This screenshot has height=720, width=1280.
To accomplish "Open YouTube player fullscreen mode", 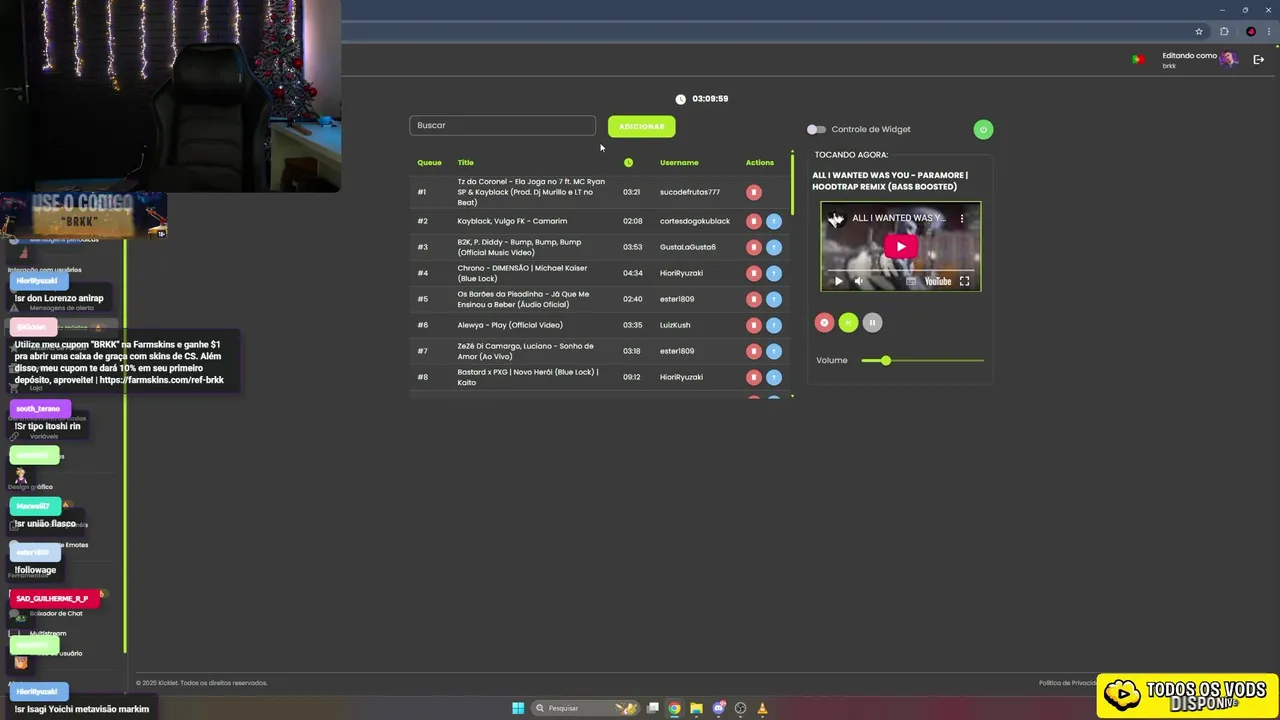I will pyautogui.click(x=964, y=281).
